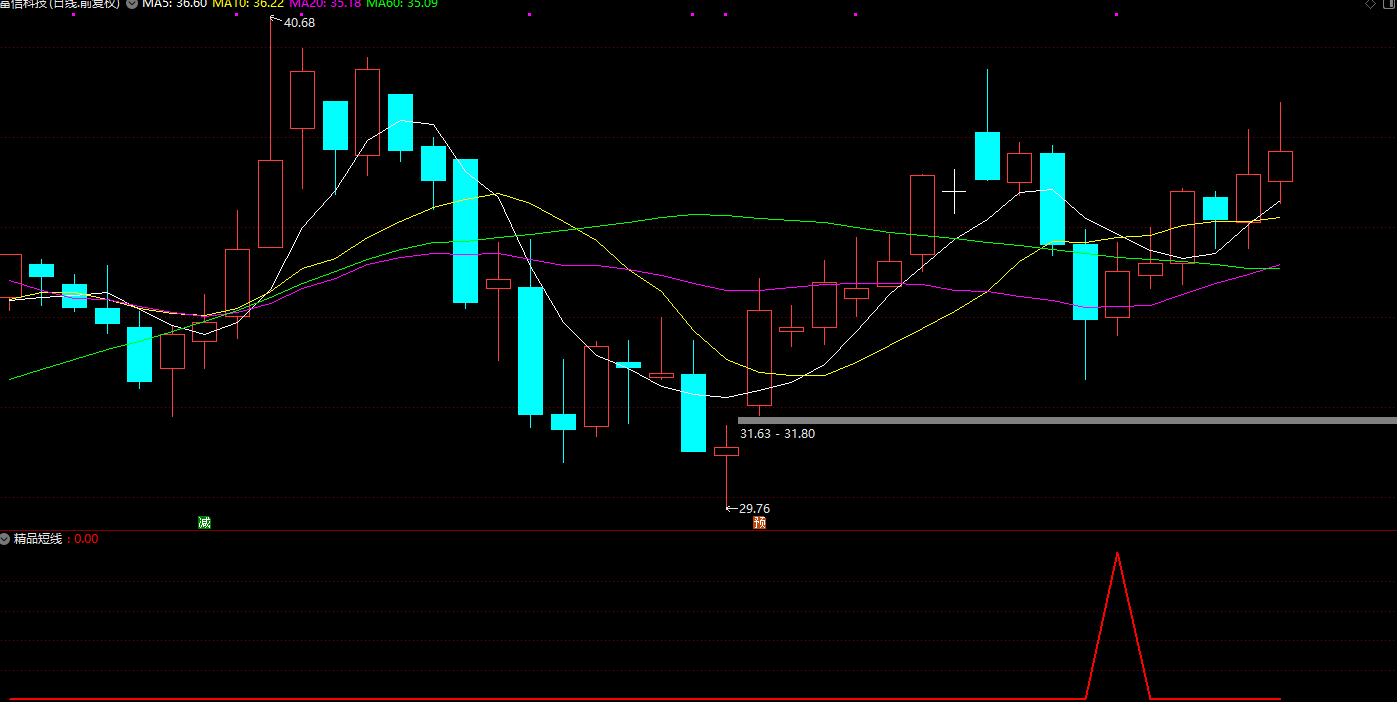Screen dimensions: 1397x702
Task: Click the white doji cross candlestick
Action: 954,189
